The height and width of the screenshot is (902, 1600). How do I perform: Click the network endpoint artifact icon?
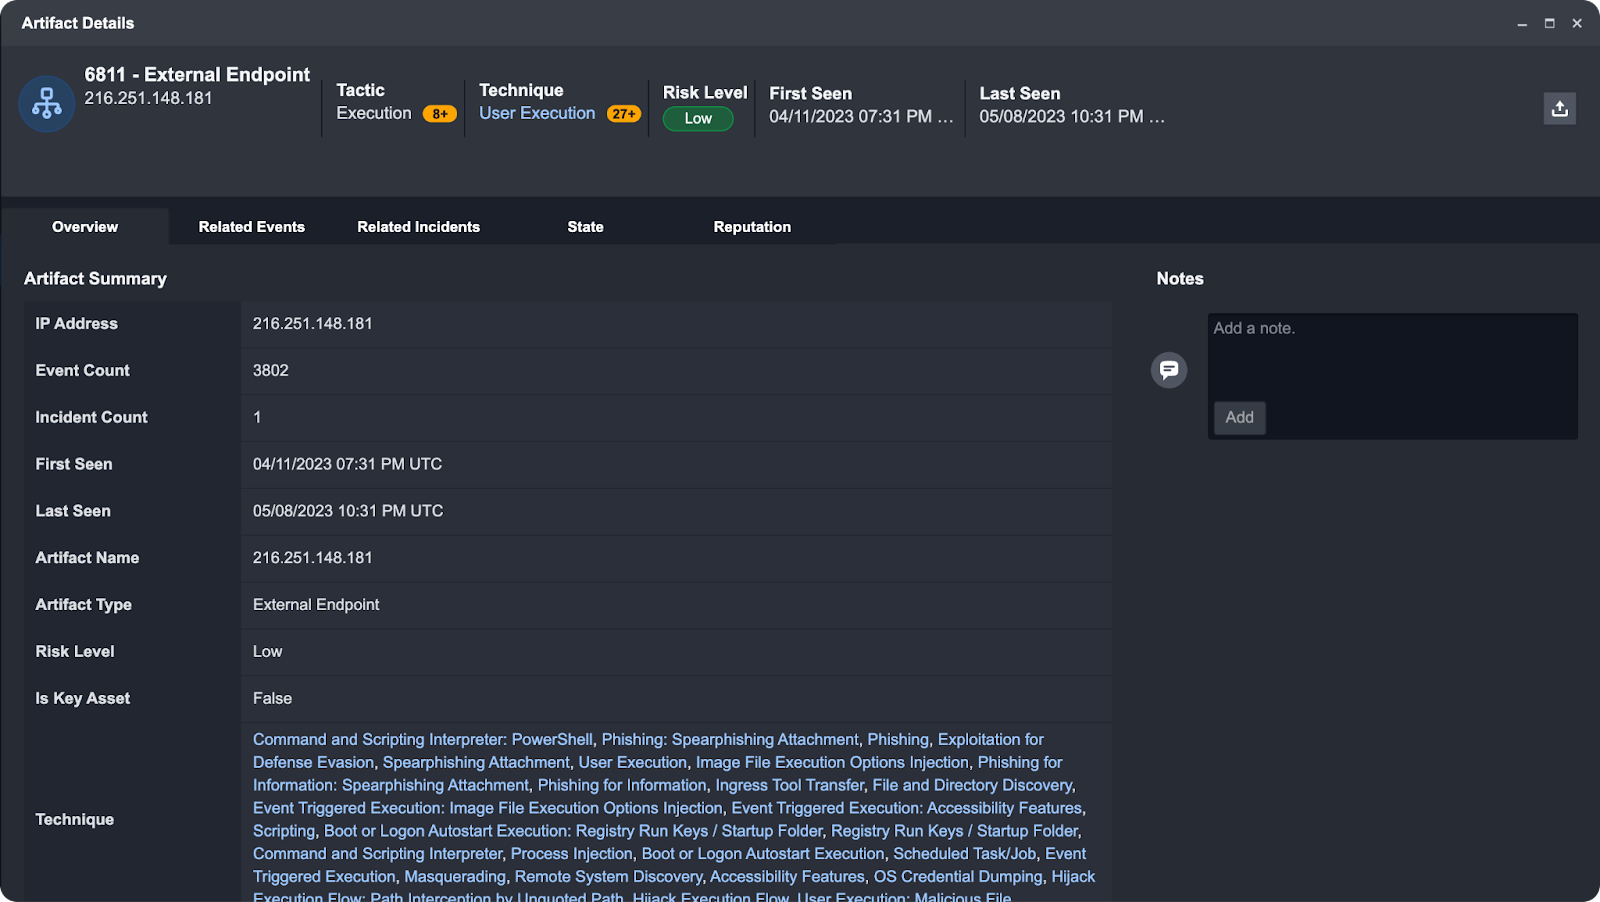coord(47,104)
